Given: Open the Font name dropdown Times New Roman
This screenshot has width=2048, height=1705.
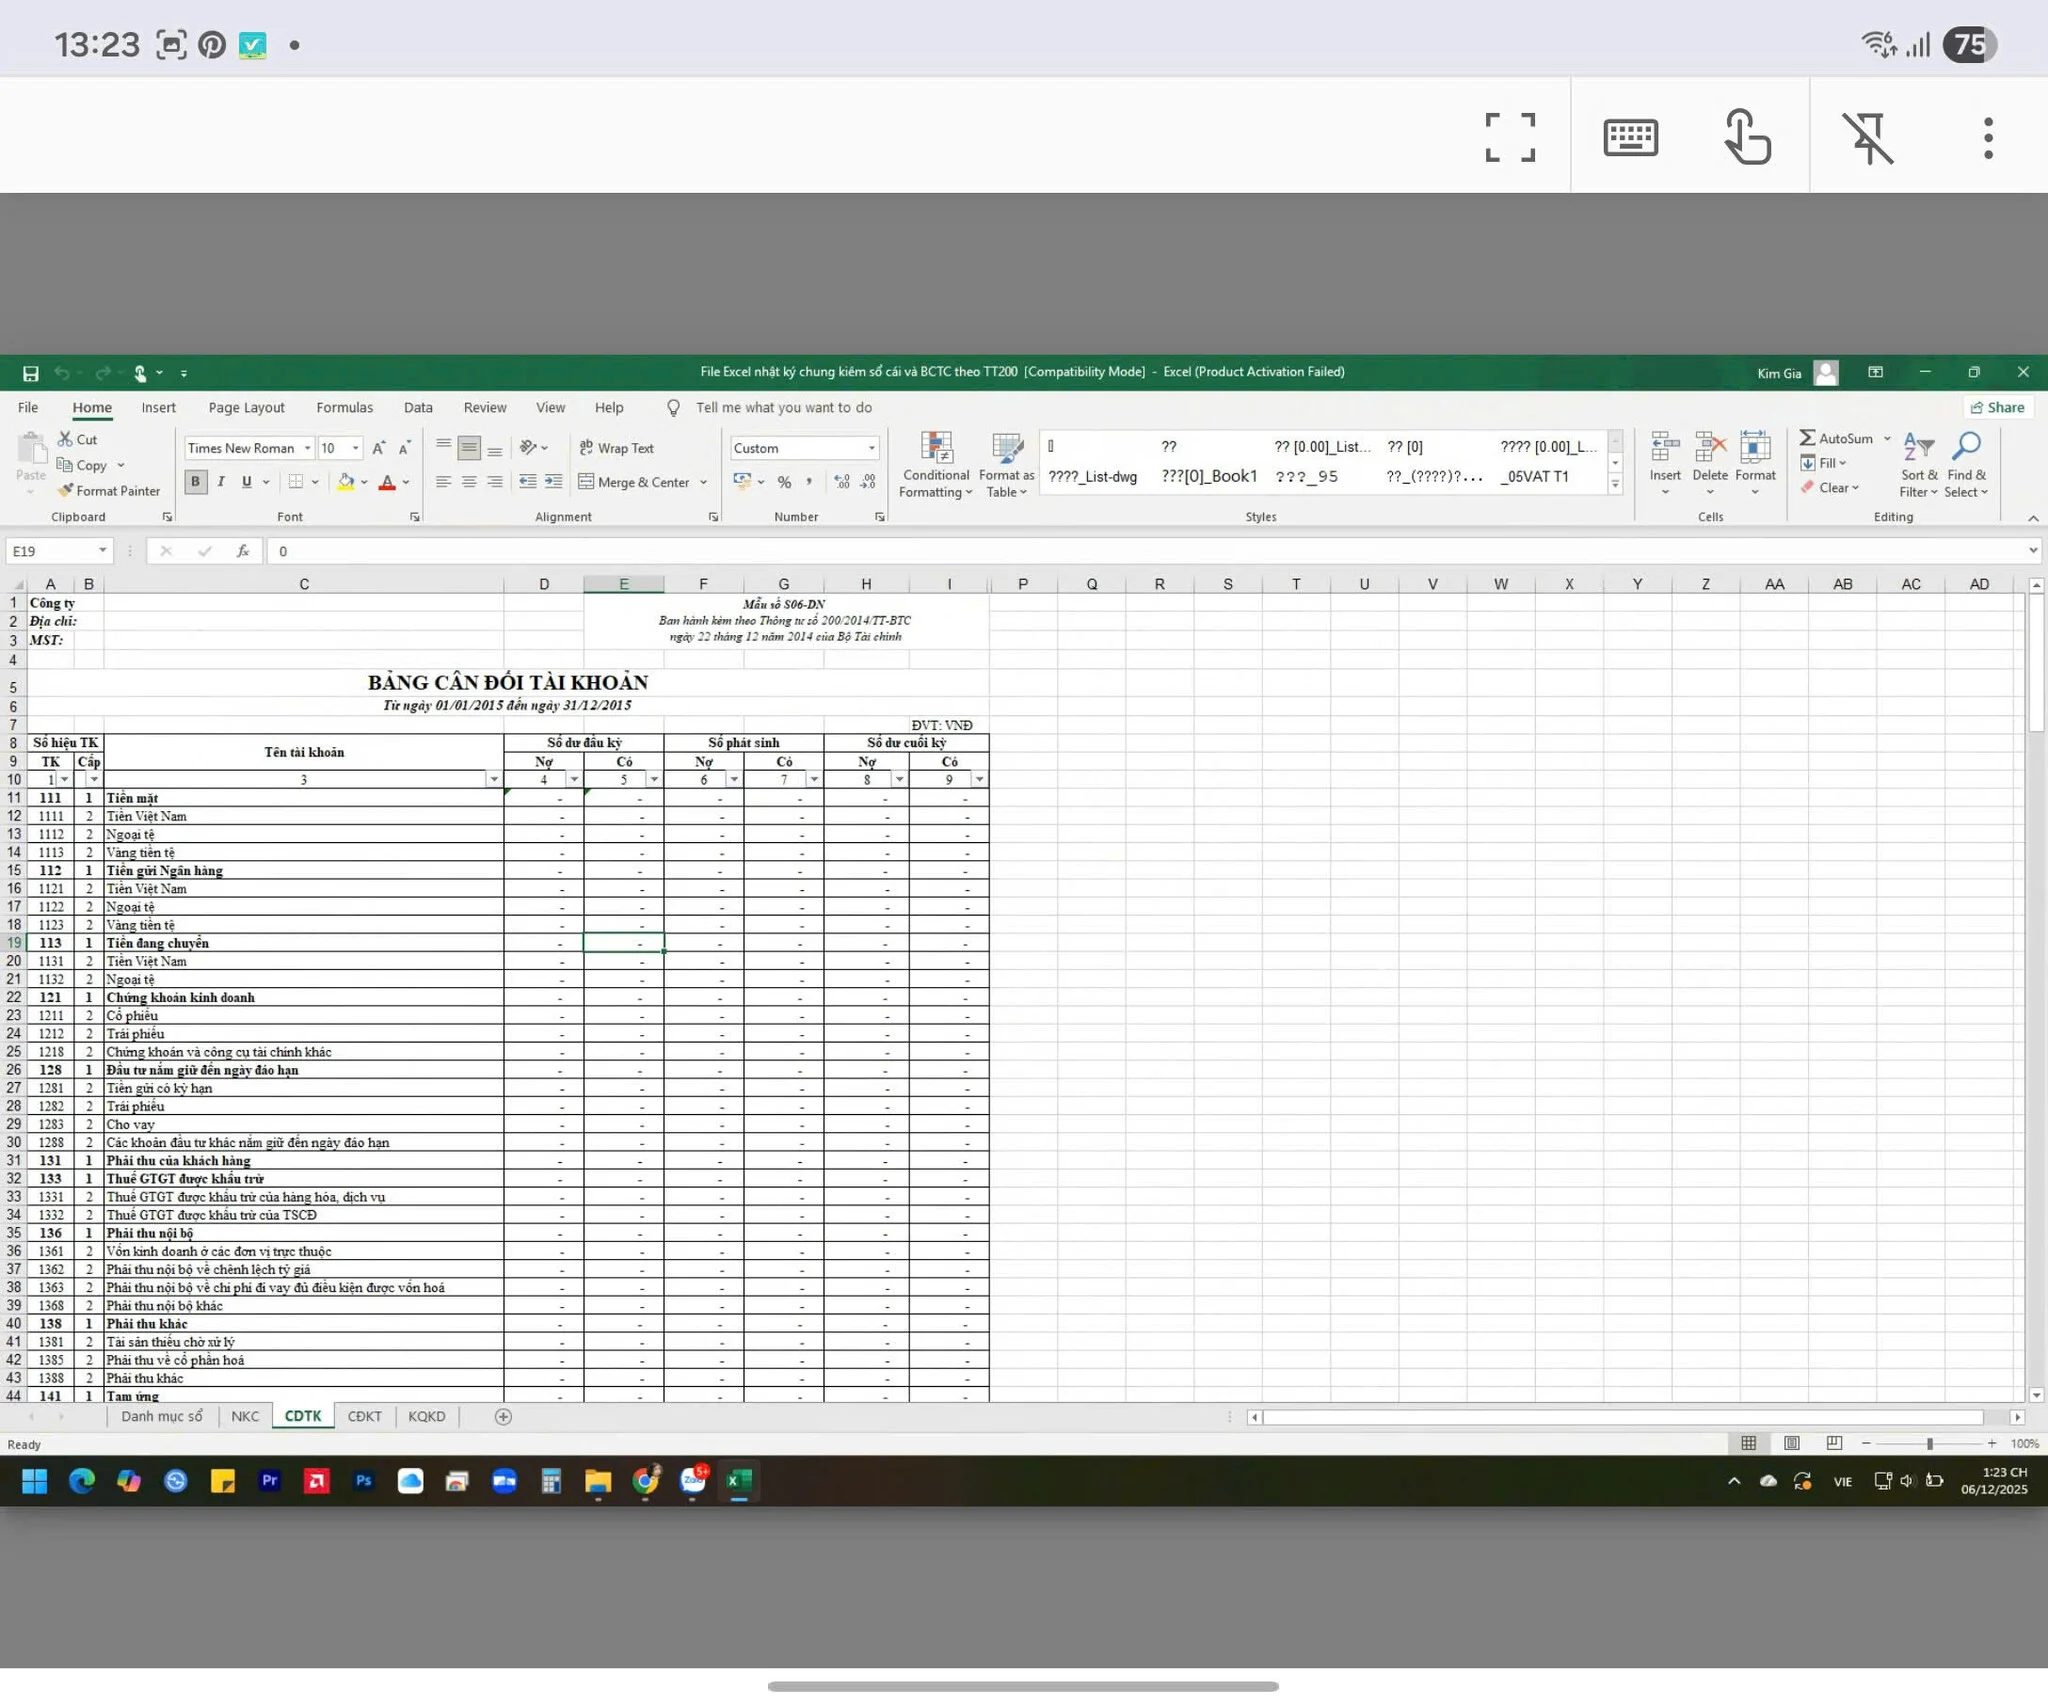Looking at the screenshot, I should (308, 448).
